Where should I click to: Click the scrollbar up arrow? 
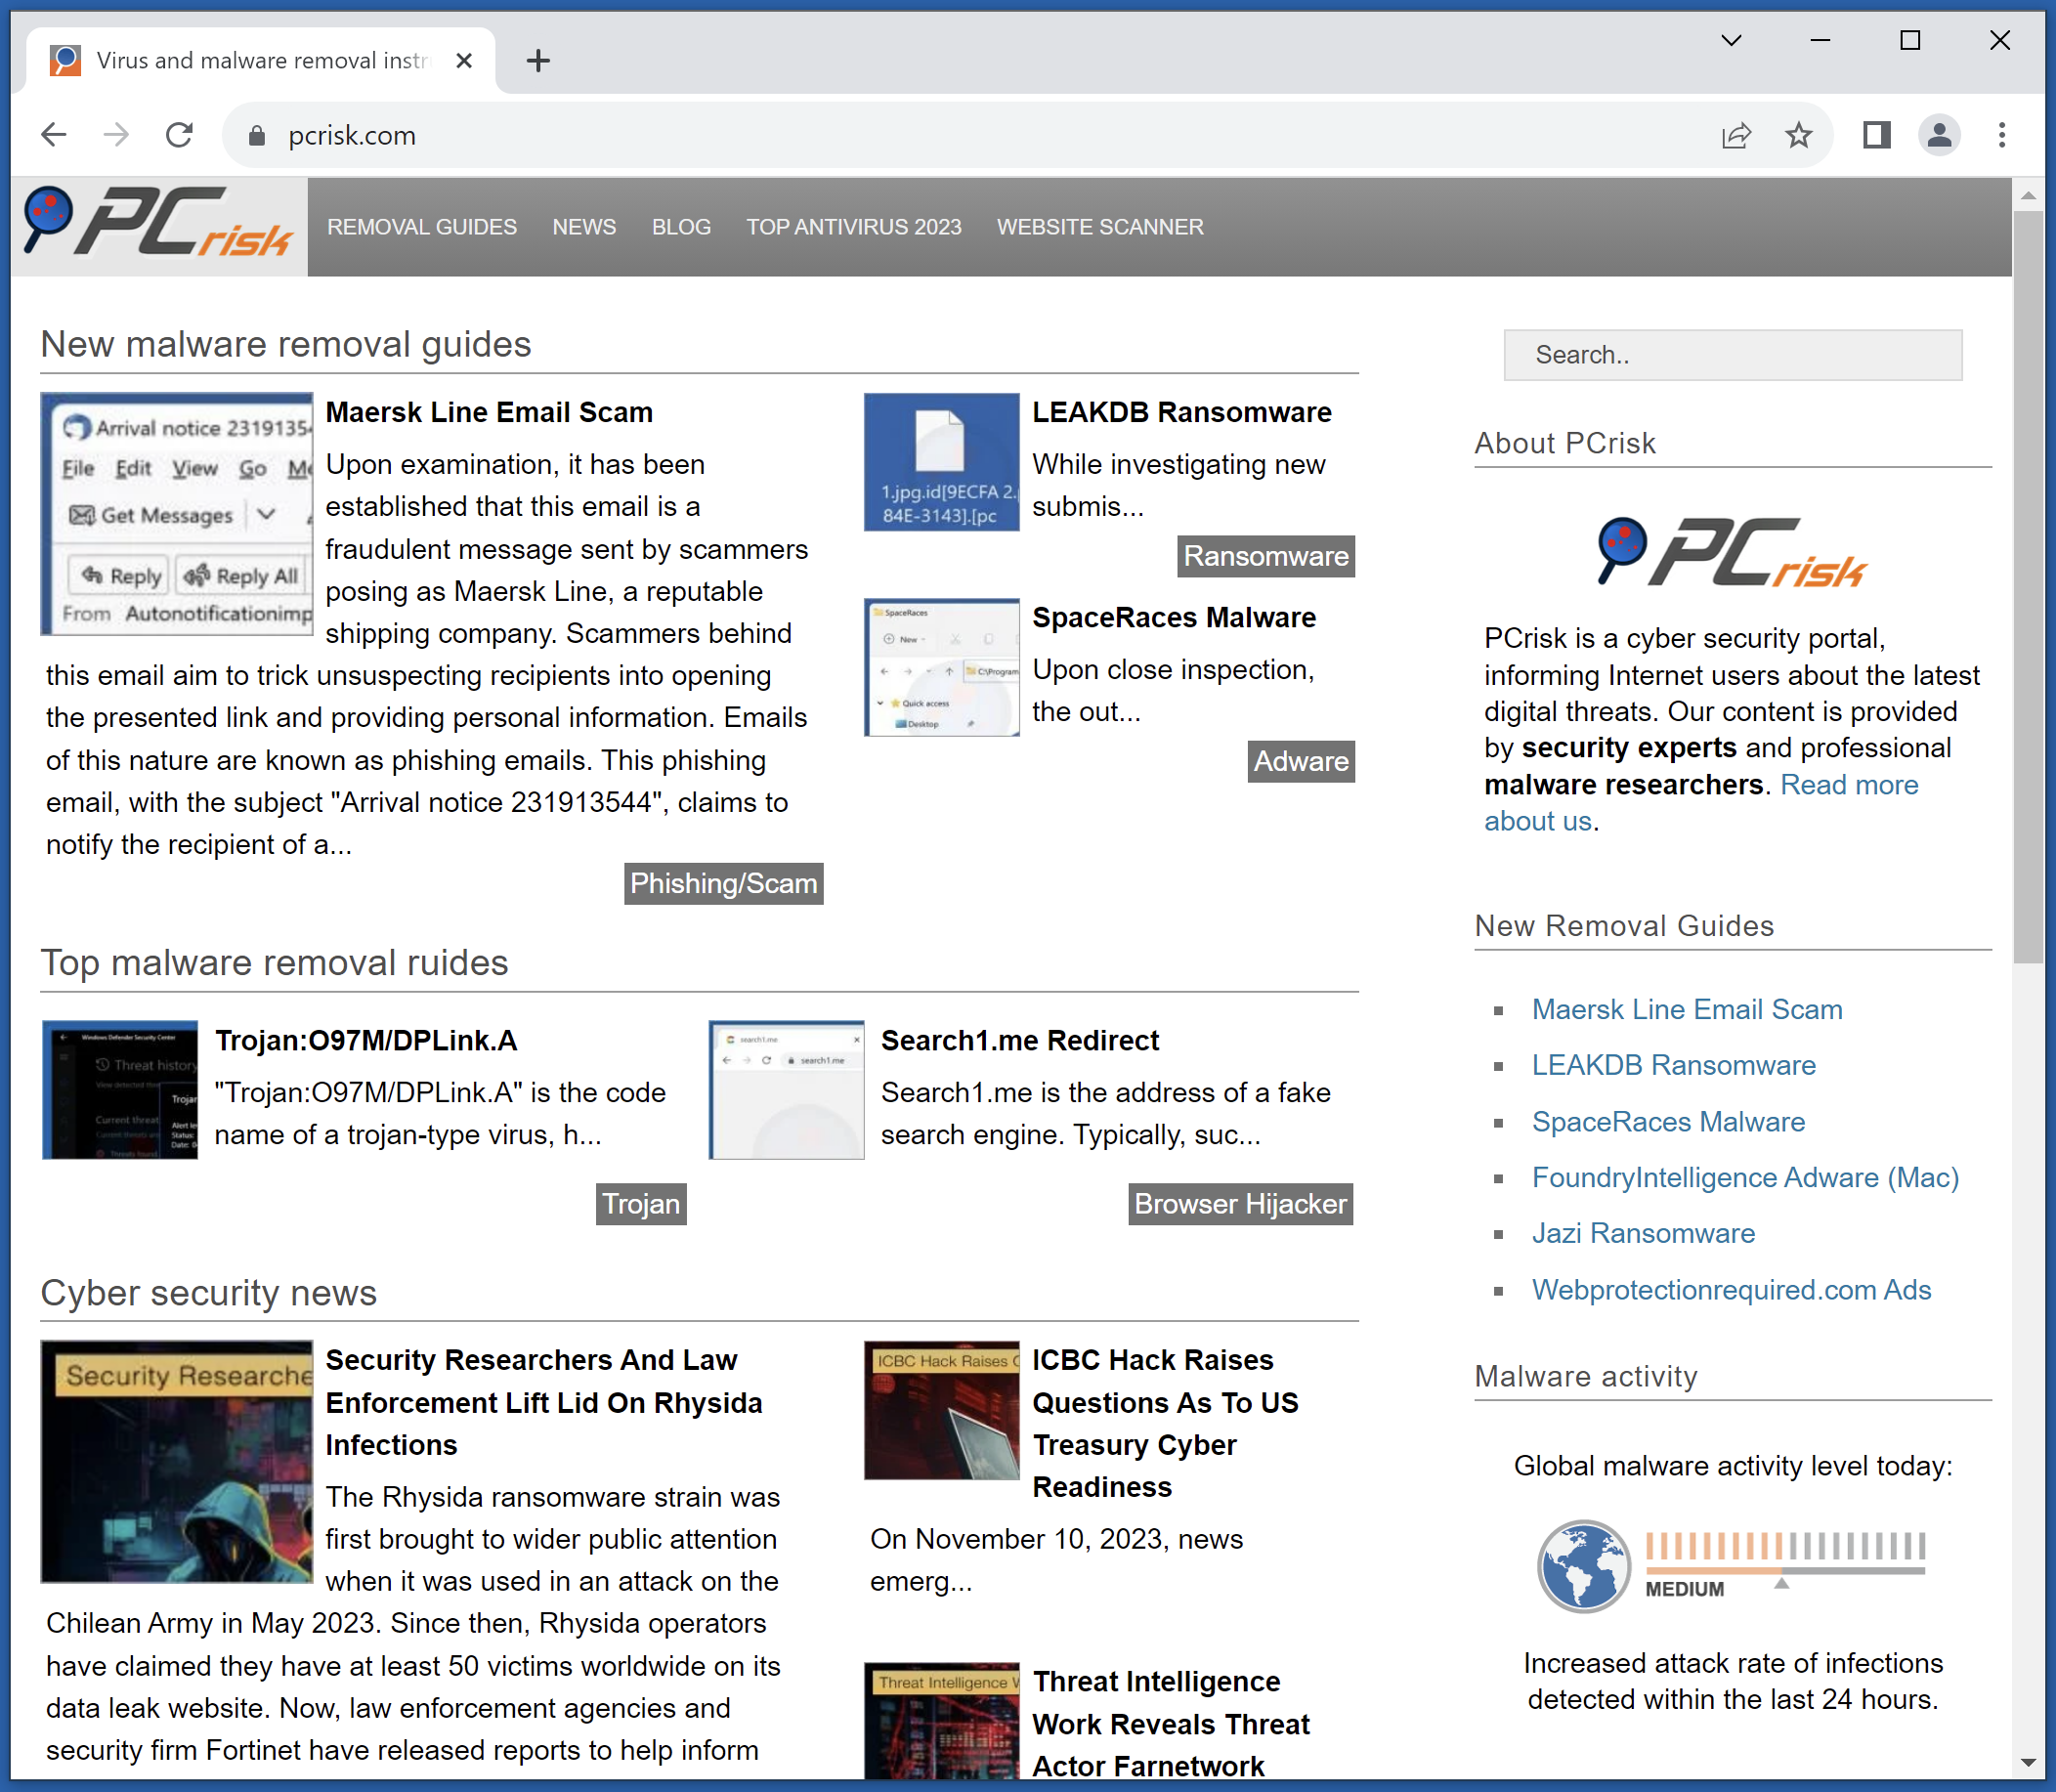[x=2028, y=196]
